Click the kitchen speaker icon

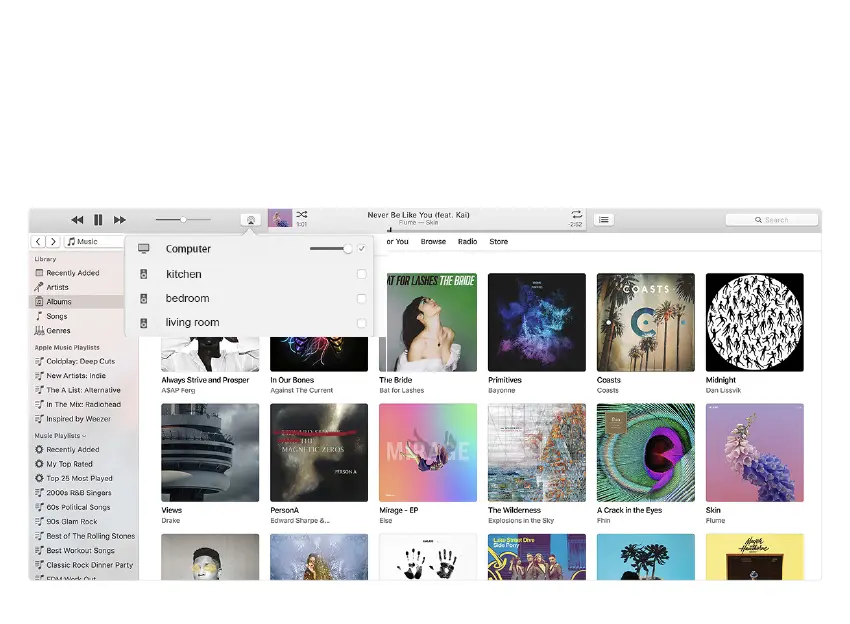point(144,274)
